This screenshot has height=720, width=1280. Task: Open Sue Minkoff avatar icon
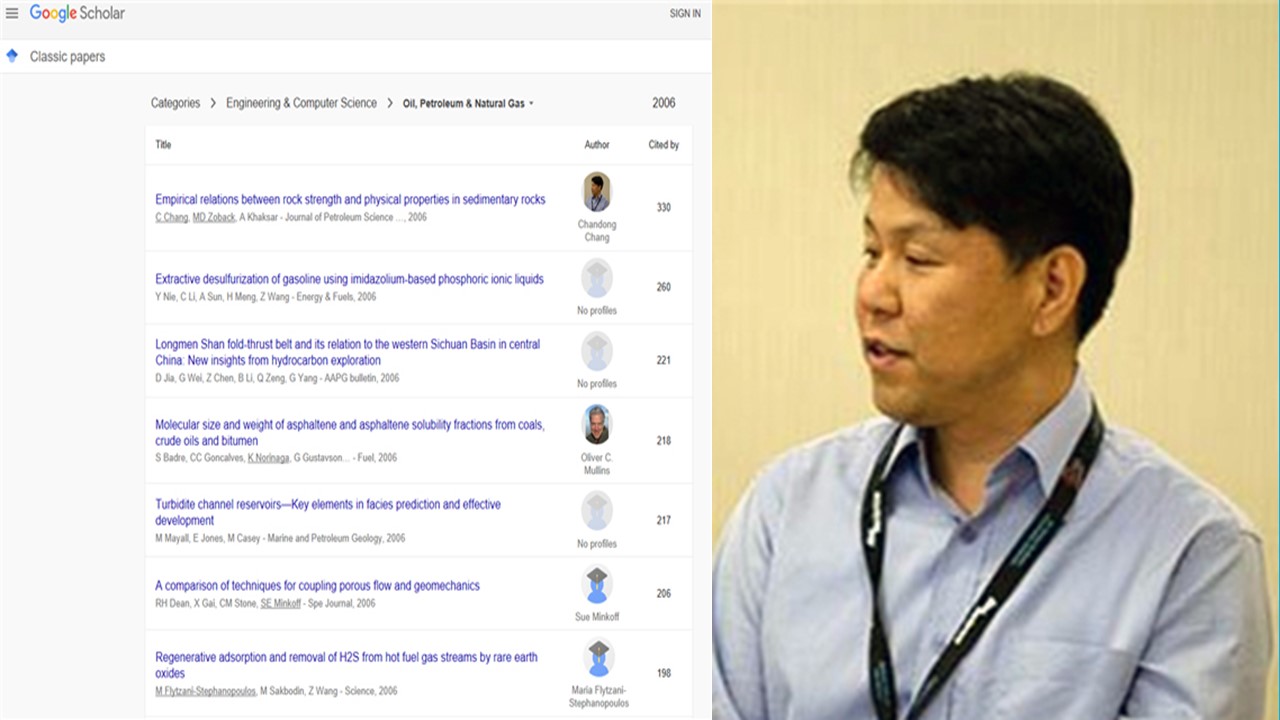[x=597, y=584]
